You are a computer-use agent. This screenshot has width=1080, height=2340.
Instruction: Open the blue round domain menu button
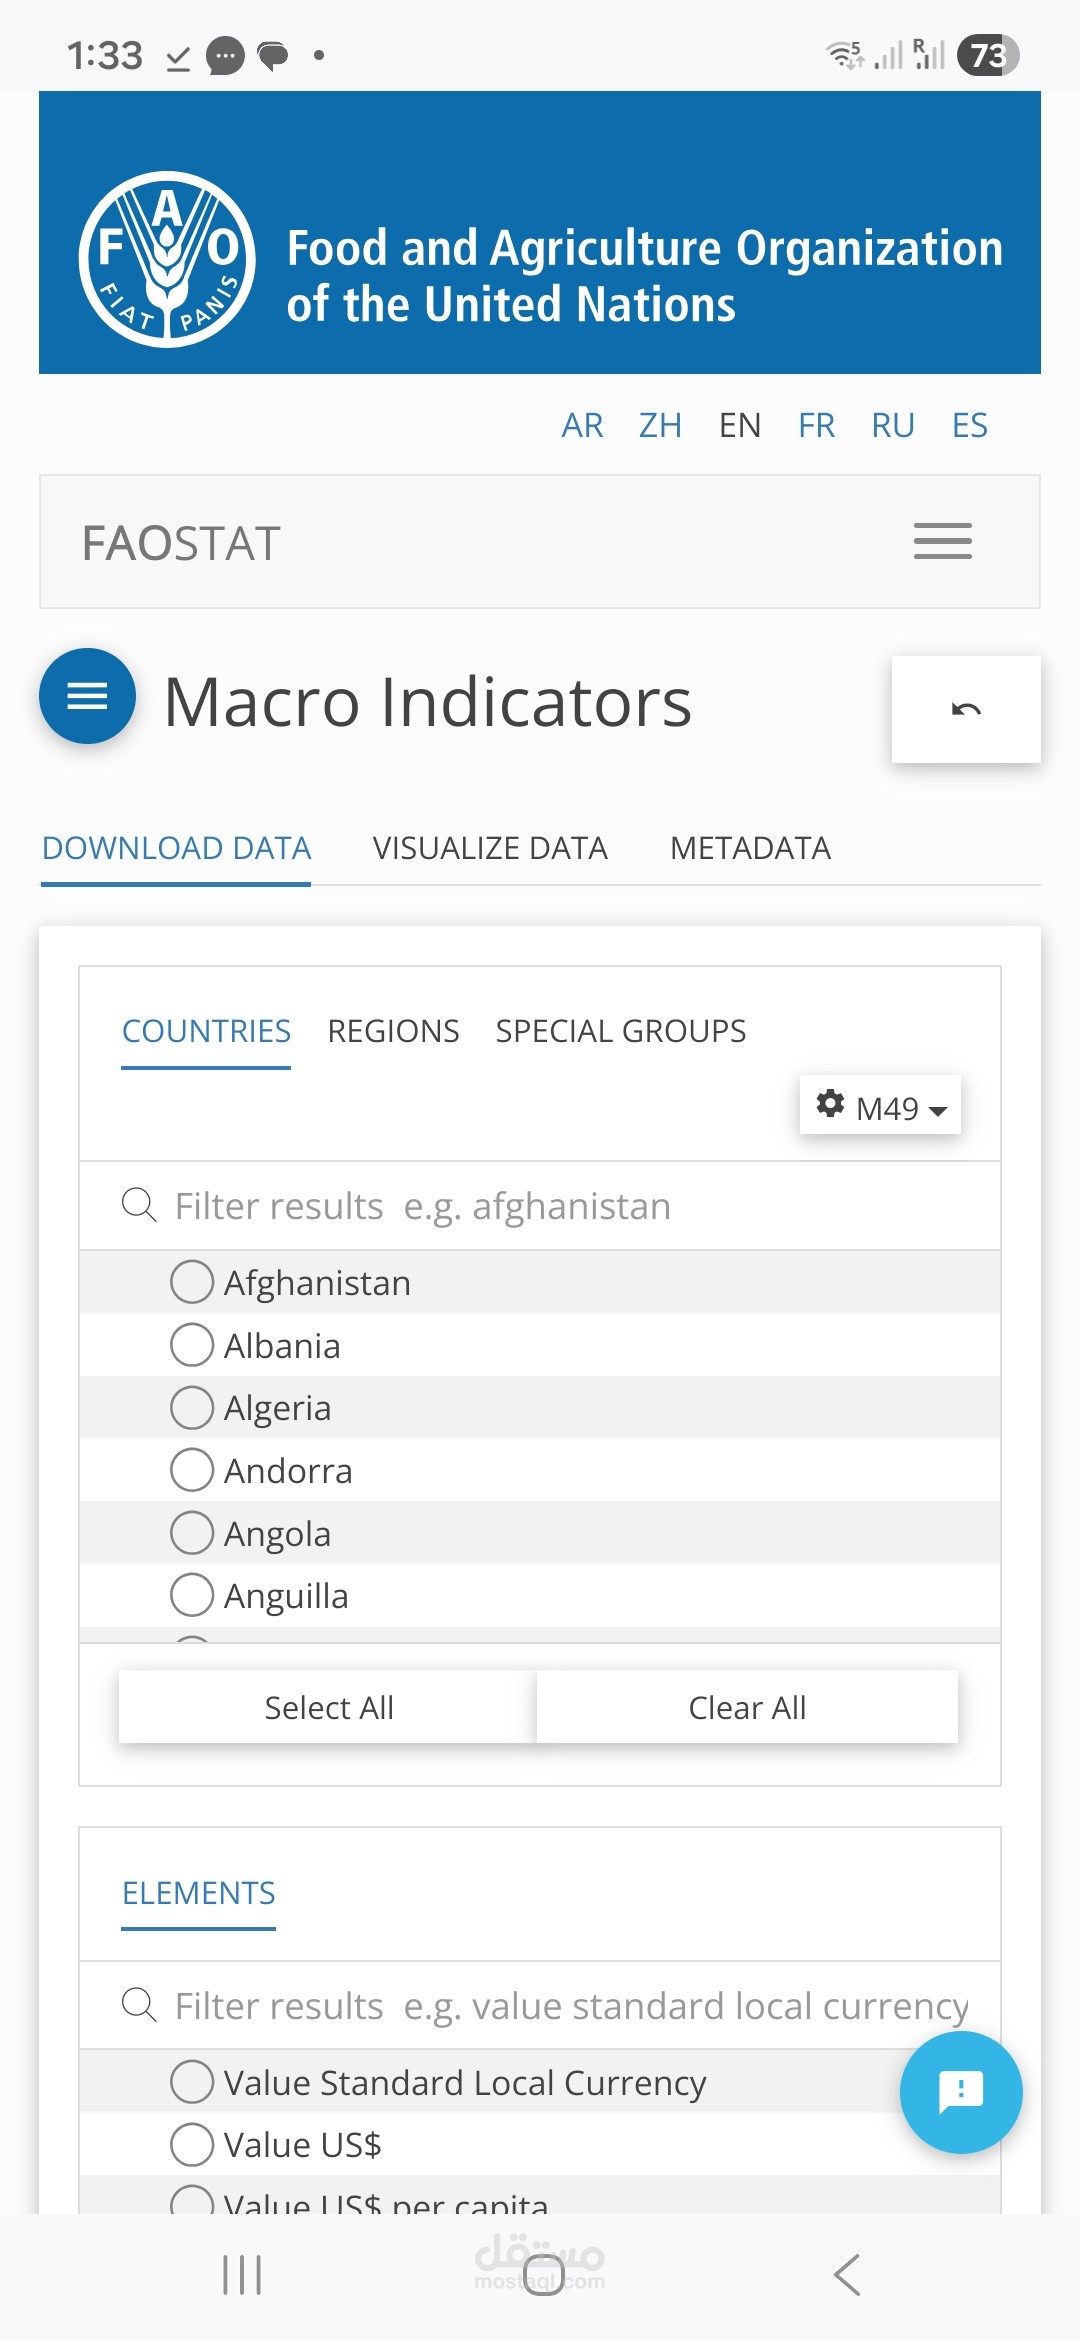(87, 696)
